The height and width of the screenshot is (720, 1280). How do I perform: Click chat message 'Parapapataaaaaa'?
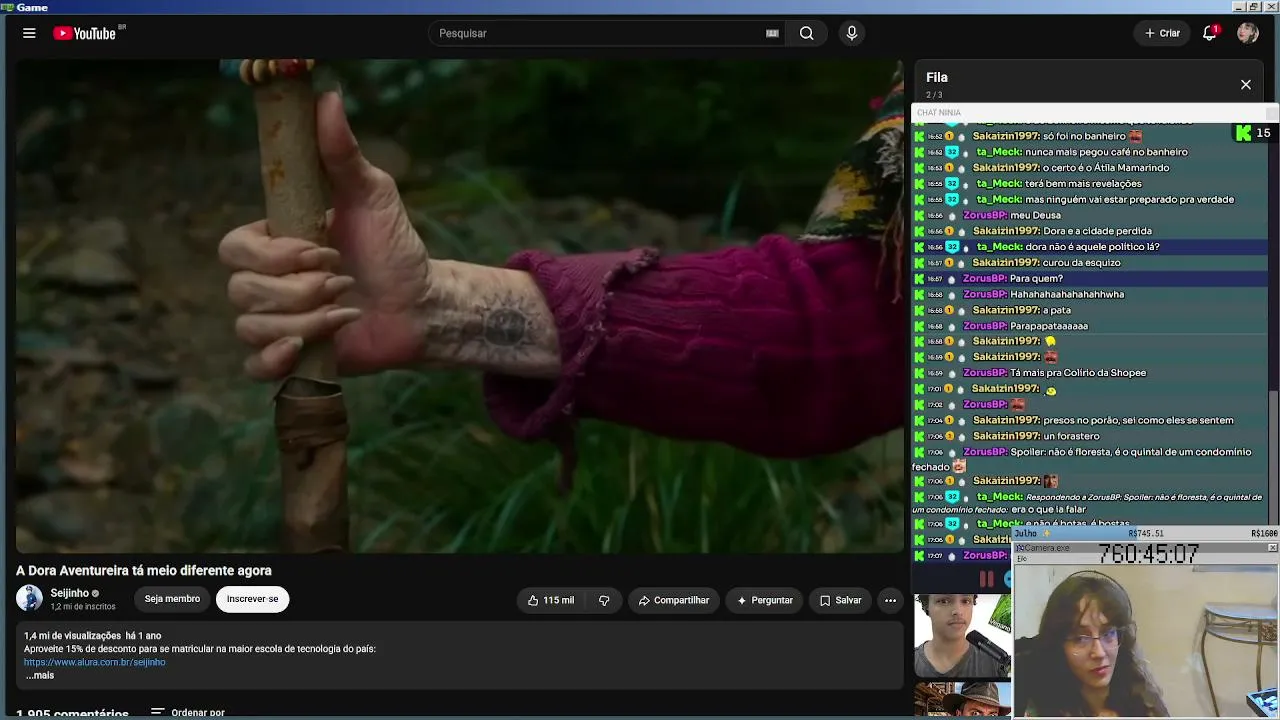pos(1049,326)
